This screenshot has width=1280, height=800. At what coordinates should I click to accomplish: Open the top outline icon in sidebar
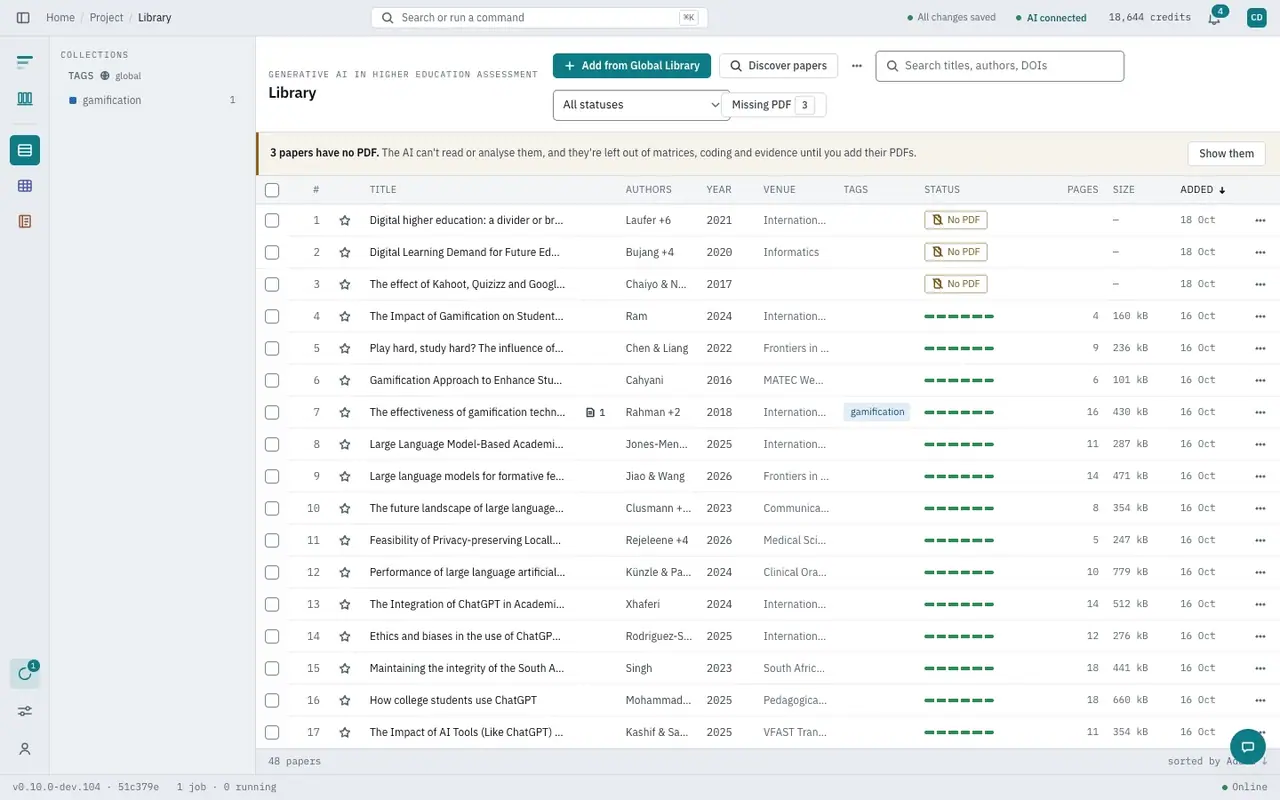click(x=25, y=62)
